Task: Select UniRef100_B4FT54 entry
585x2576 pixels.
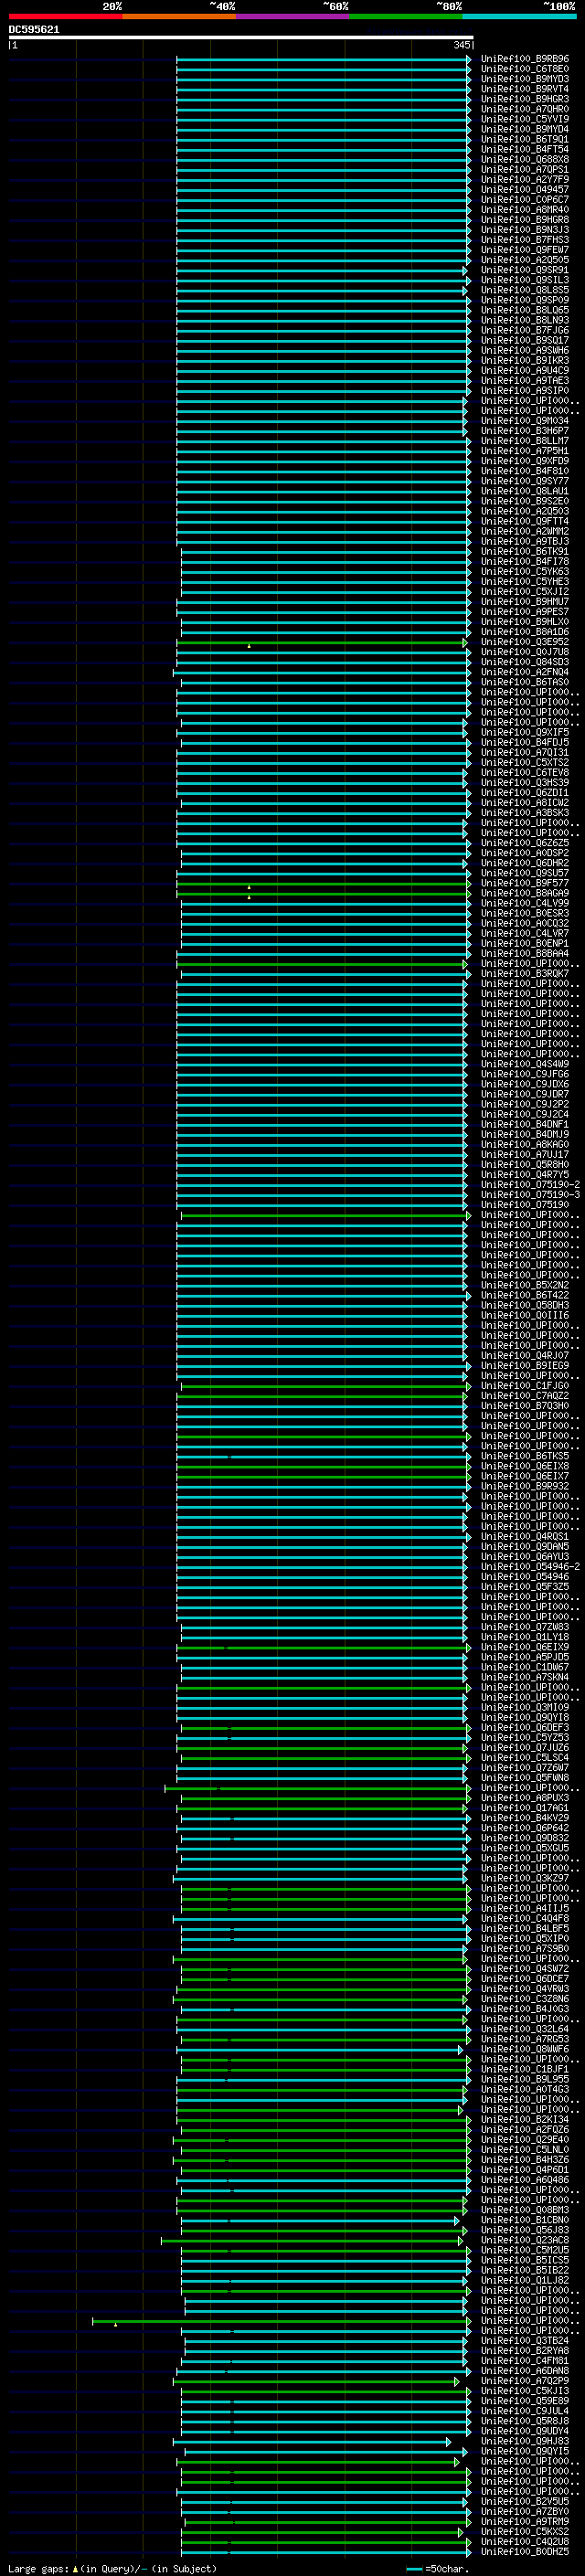Action: pyautogui.click(x=525, y=149)
